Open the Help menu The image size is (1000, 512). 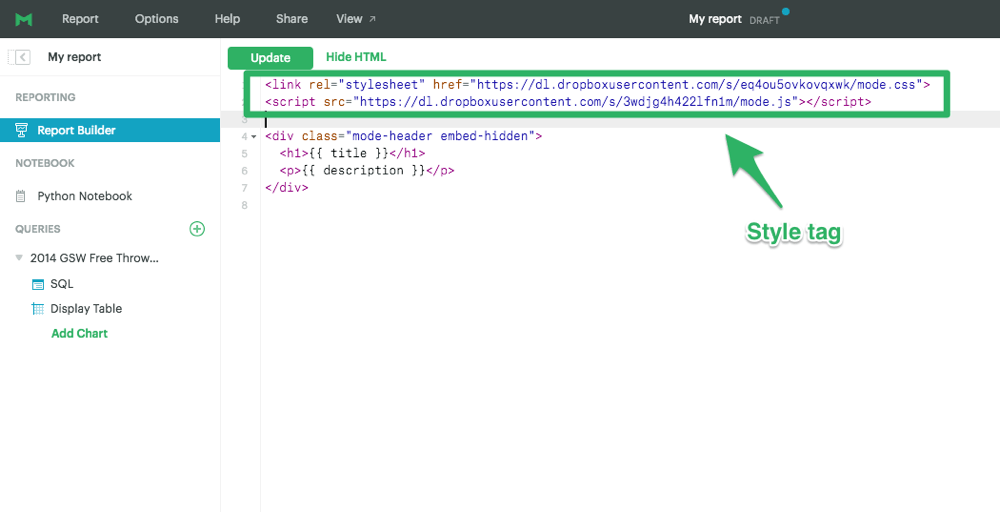tap(227, 19)
